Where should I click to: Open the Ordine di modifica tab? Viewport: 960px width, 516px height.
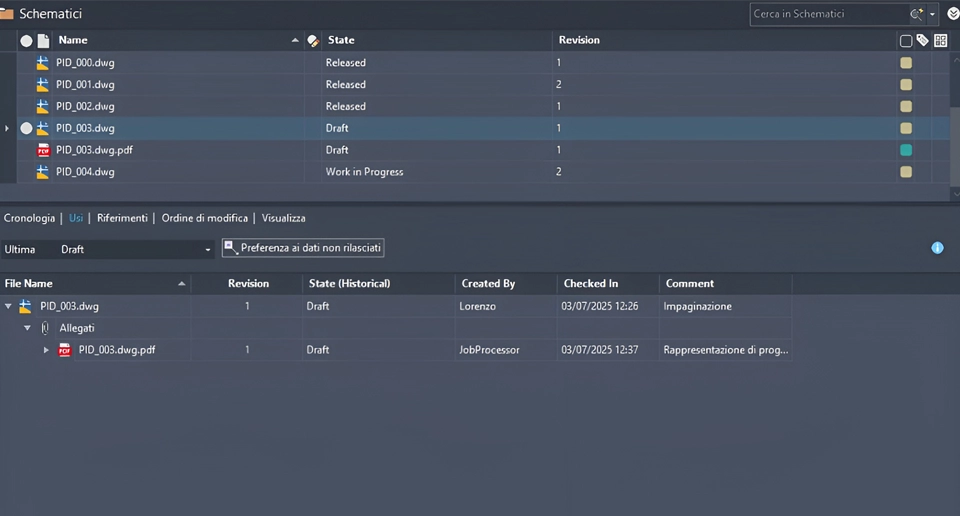pos(204,218)
